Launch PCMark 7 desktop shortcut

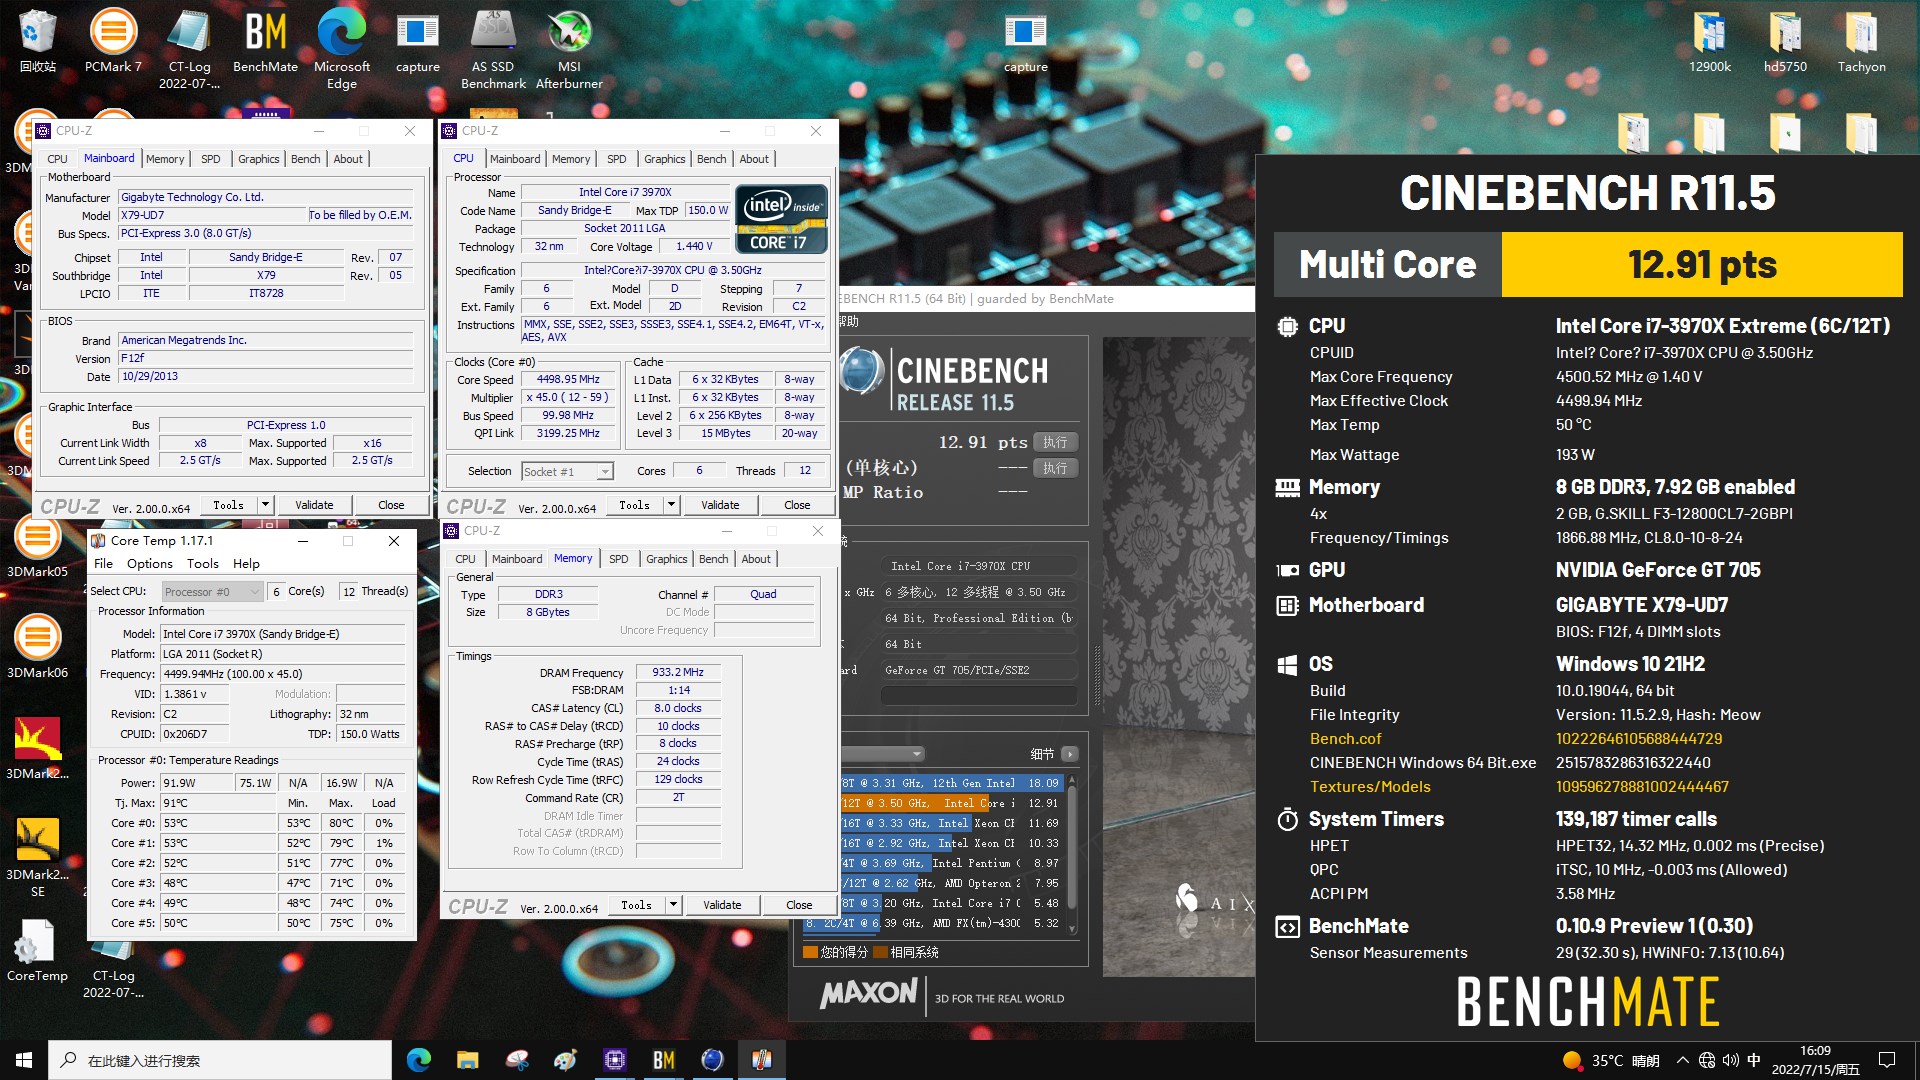pyautogui.click(x=113, y=41)
